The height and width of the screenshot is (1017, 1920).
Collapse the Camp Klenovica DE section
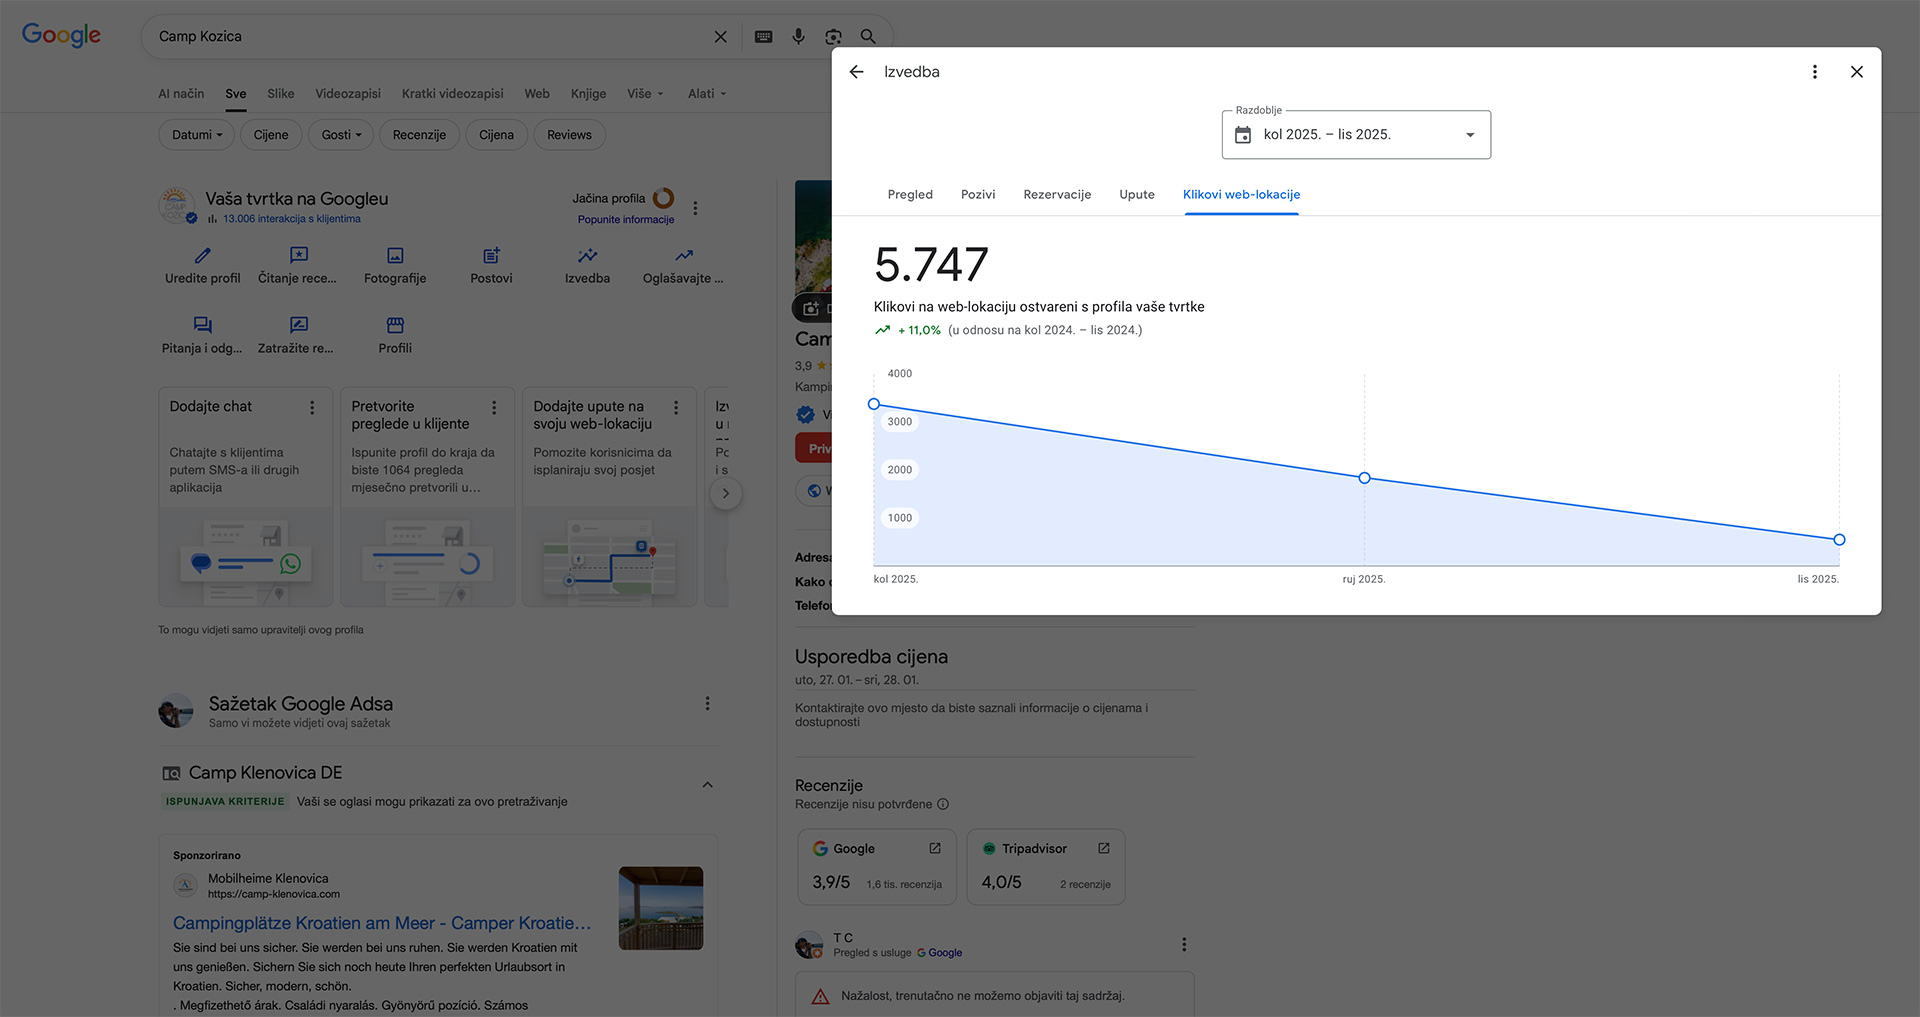707,785
